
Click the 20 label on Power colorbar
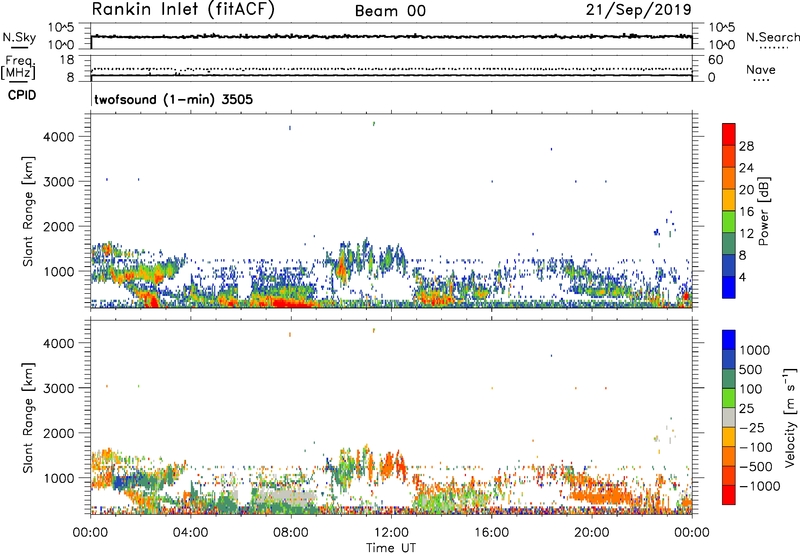[746, 190]
